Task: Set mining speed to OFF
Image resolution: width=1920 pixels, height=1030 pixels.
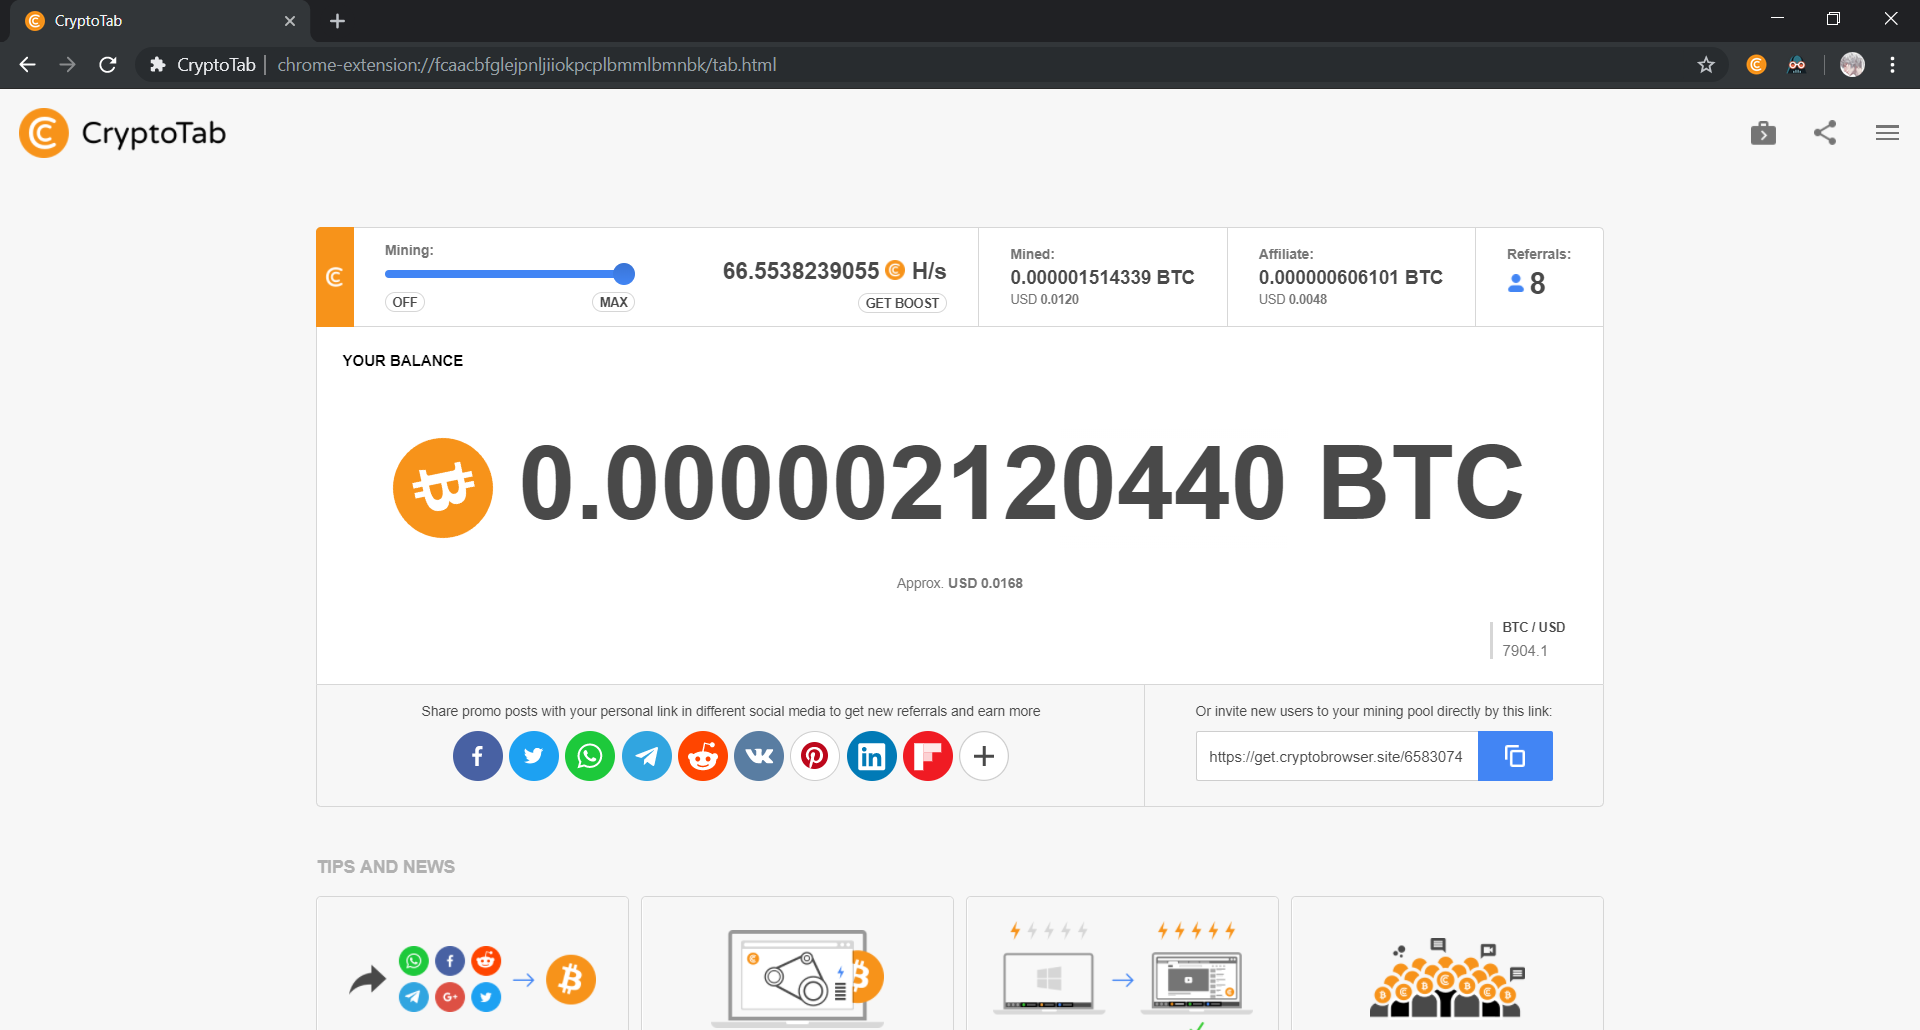Action: coord(405,302)
